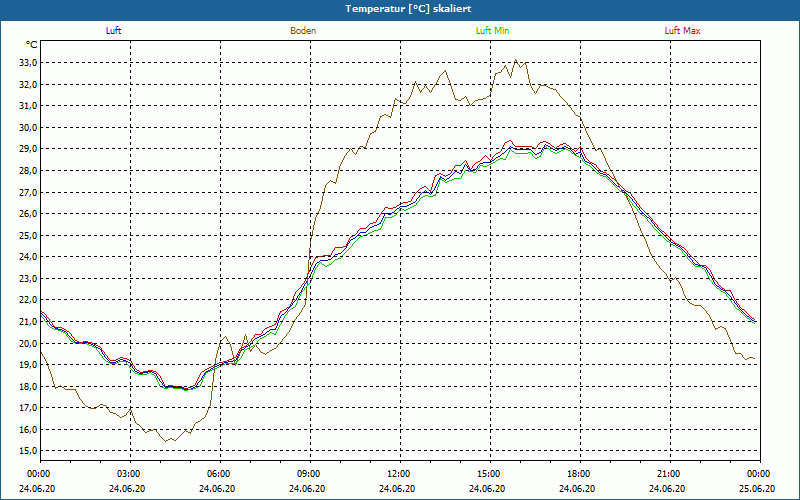Click the 18:00 time axis label
The height and width of the screenshot is (500, 800).
pyautogui.click(x=577, y=474)
